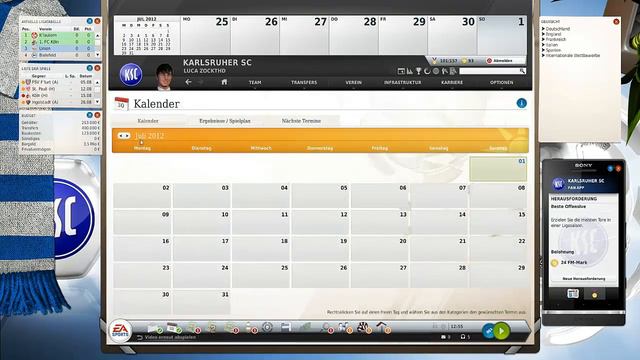Click the round target icon in bottom bar

click(x=267, y=327)
